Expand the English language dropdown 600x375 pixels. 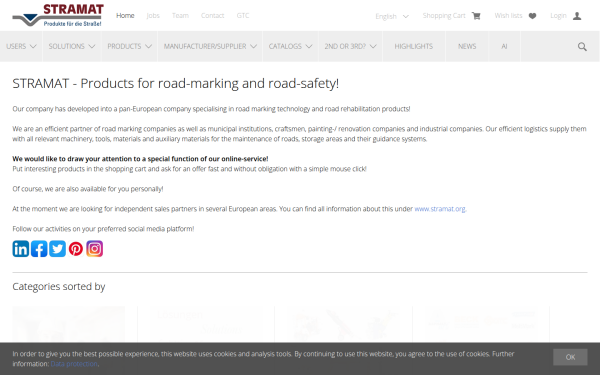[392, 16]
